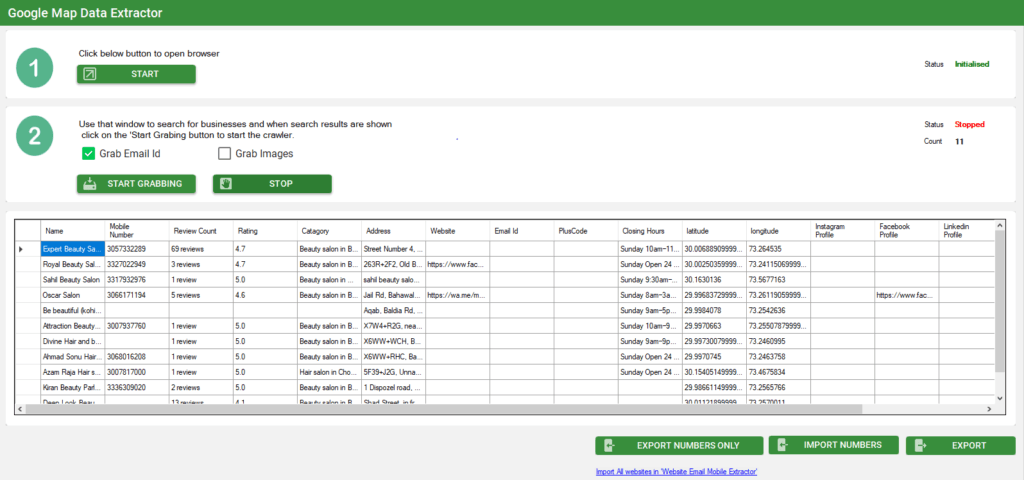
Task: Sort by the Name column header
Action: point(73,231)
